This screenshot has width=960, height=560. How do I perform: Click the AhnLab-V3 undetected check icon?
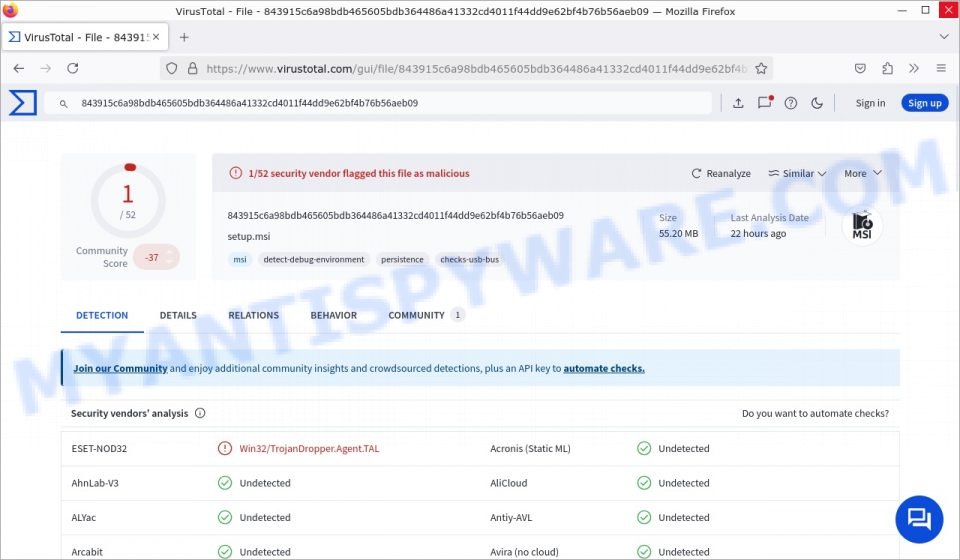225,483
